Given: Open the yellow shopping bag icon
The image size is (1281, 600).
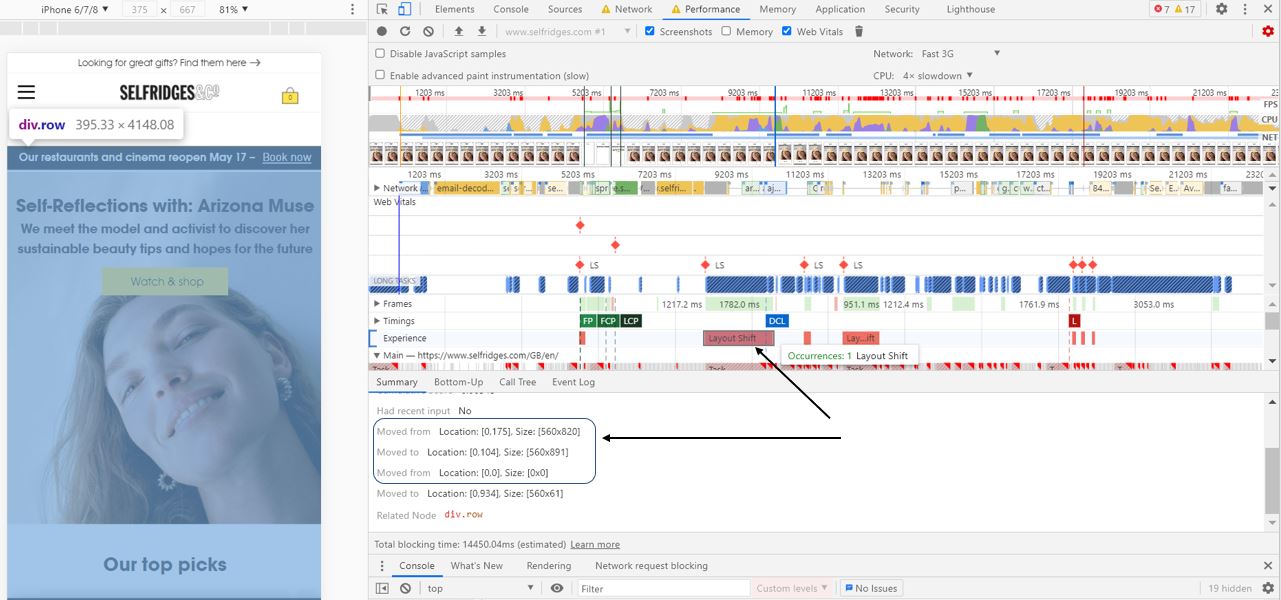Looking at the screenshot, I should [x=290, y=96].
